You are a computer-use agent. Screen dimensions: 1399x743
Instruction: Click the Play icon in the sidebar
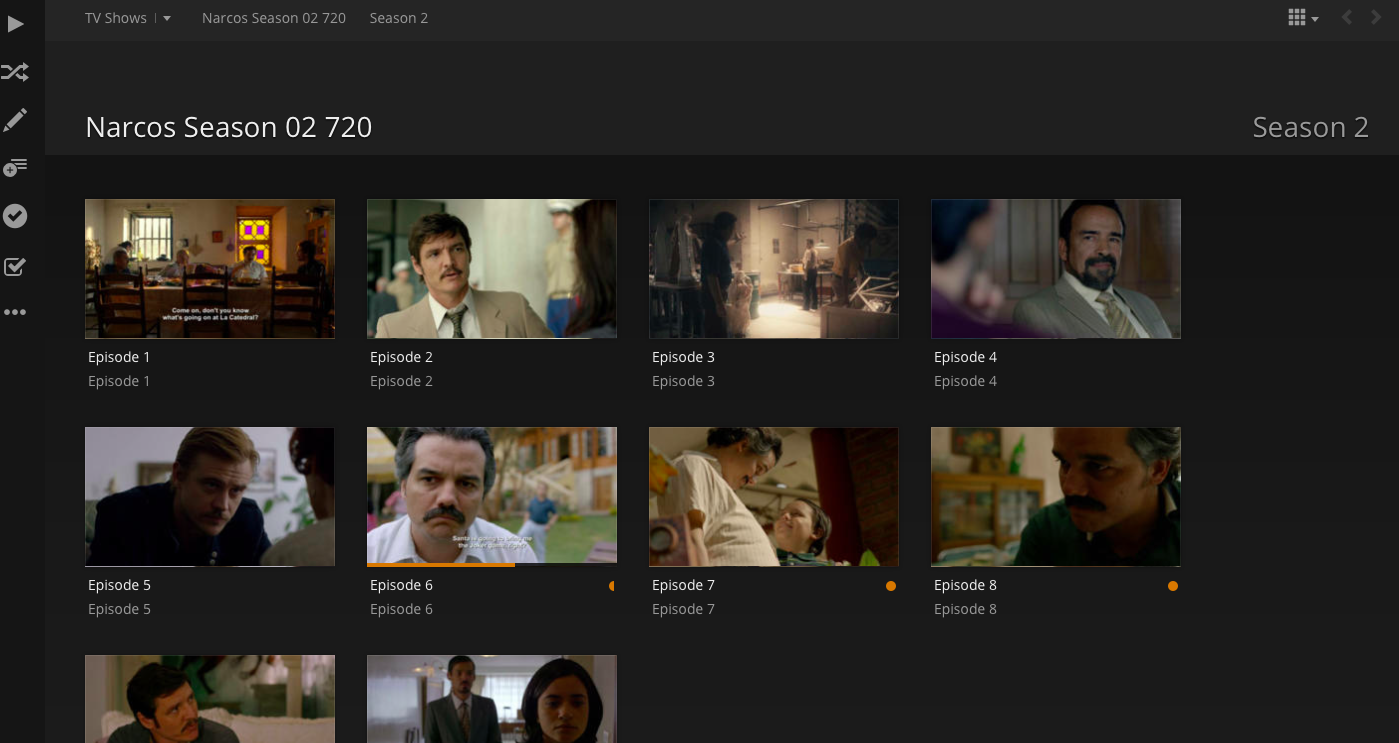(x=15, y=24)
